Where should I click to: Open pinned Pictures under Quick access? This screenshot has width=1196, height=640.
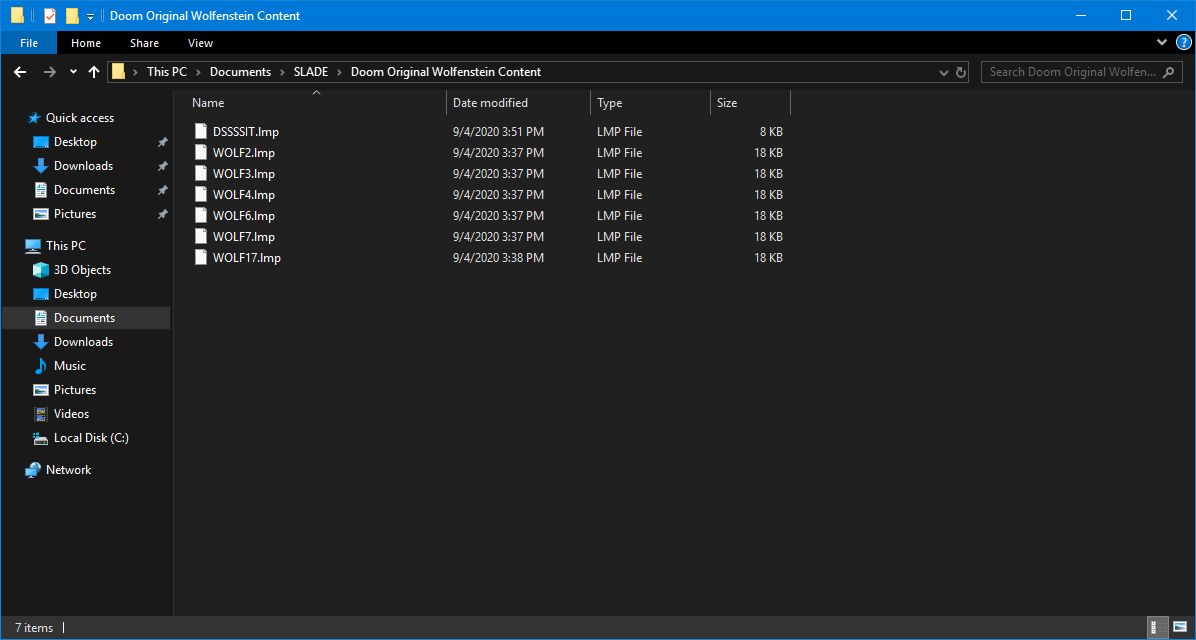click(75, 214)
